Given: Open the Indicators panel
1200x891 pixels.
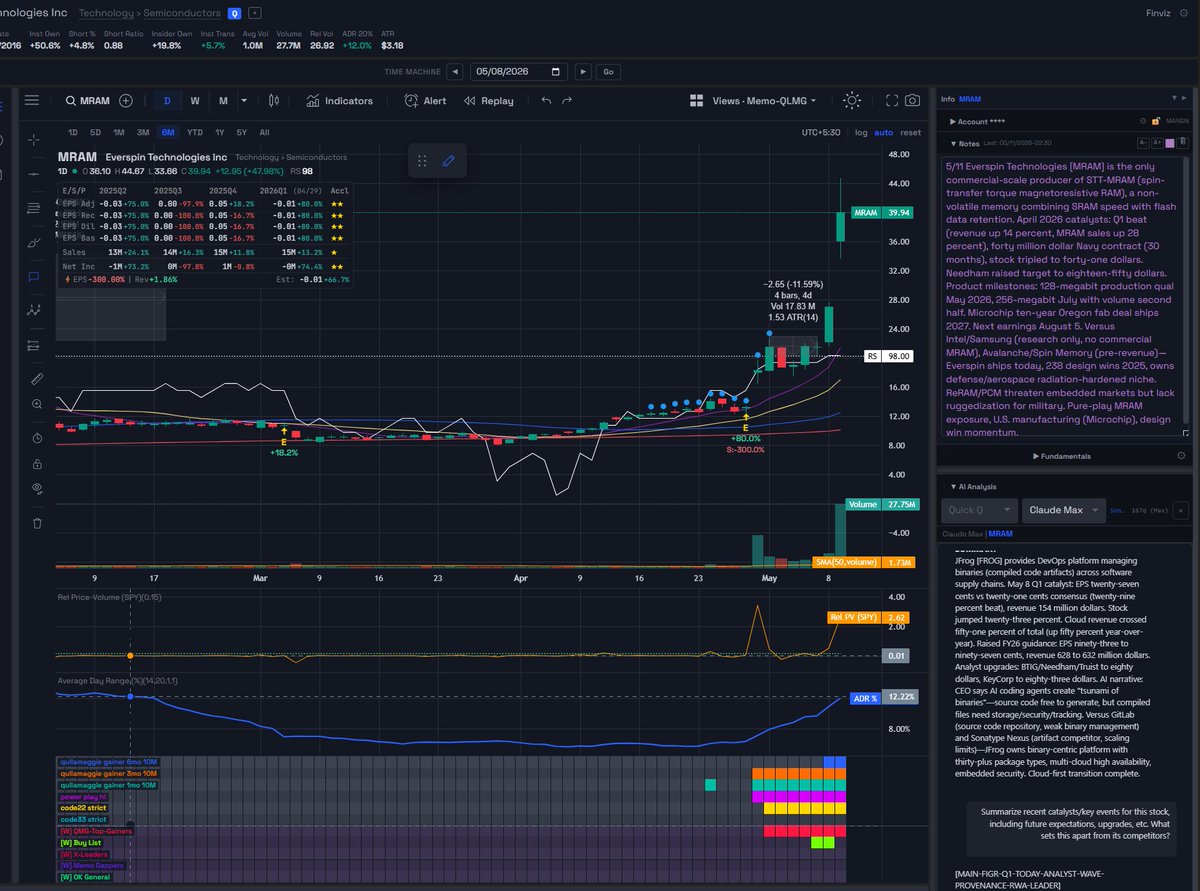Looking at the screenshot, I should [339, 100].
